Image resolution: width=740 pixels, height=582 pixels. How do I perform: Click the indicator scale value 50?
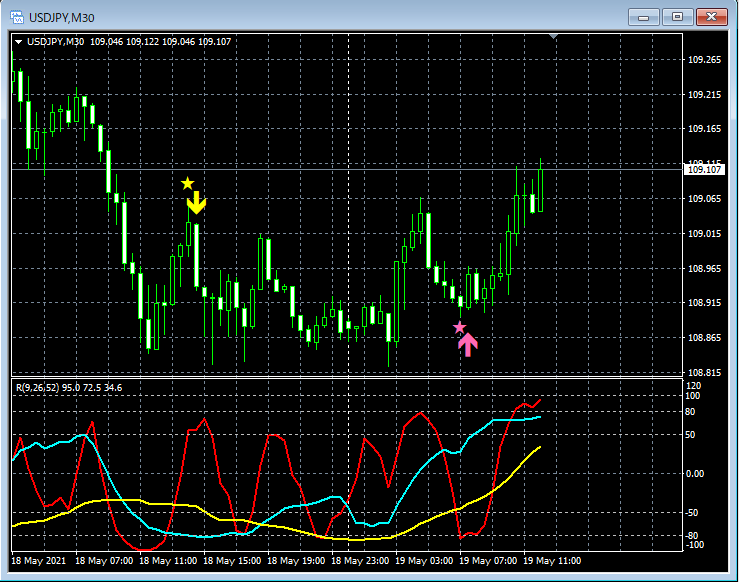tap(690, 435)
